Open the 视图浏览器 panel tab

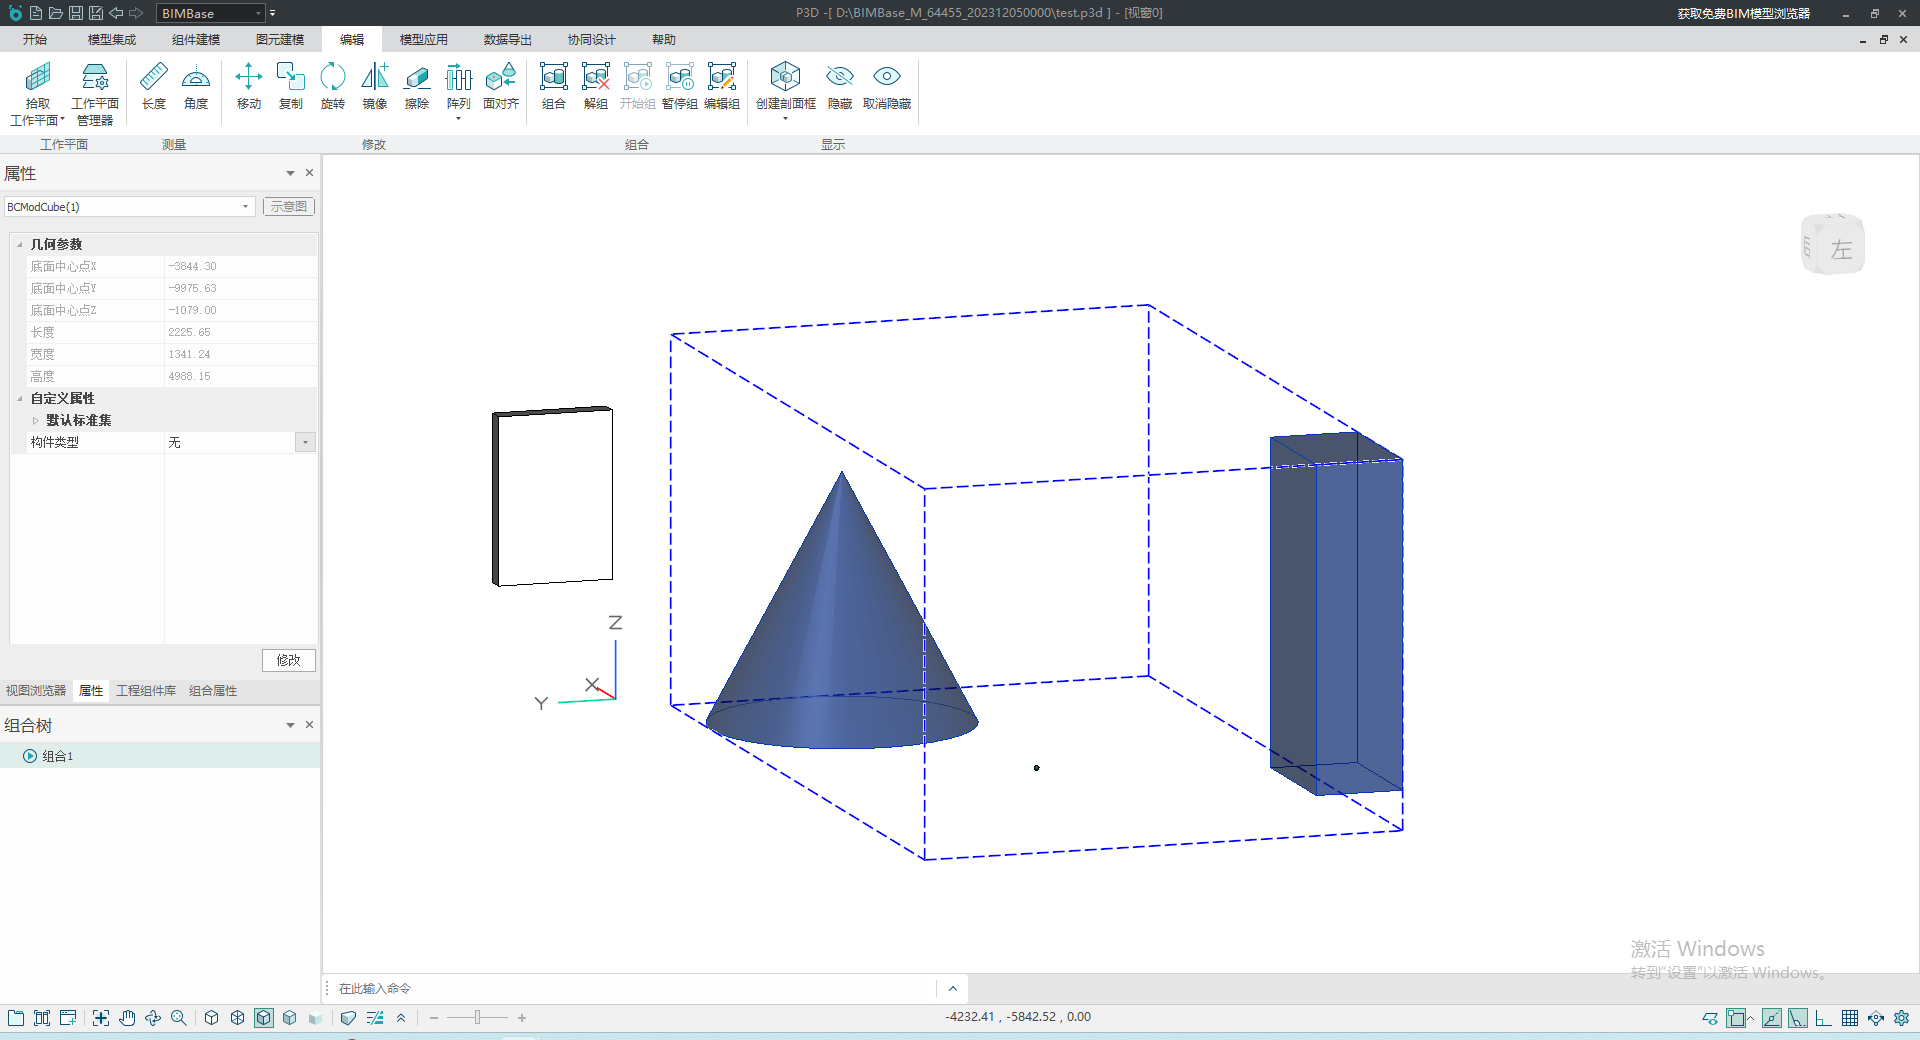[x=36, y=691]
